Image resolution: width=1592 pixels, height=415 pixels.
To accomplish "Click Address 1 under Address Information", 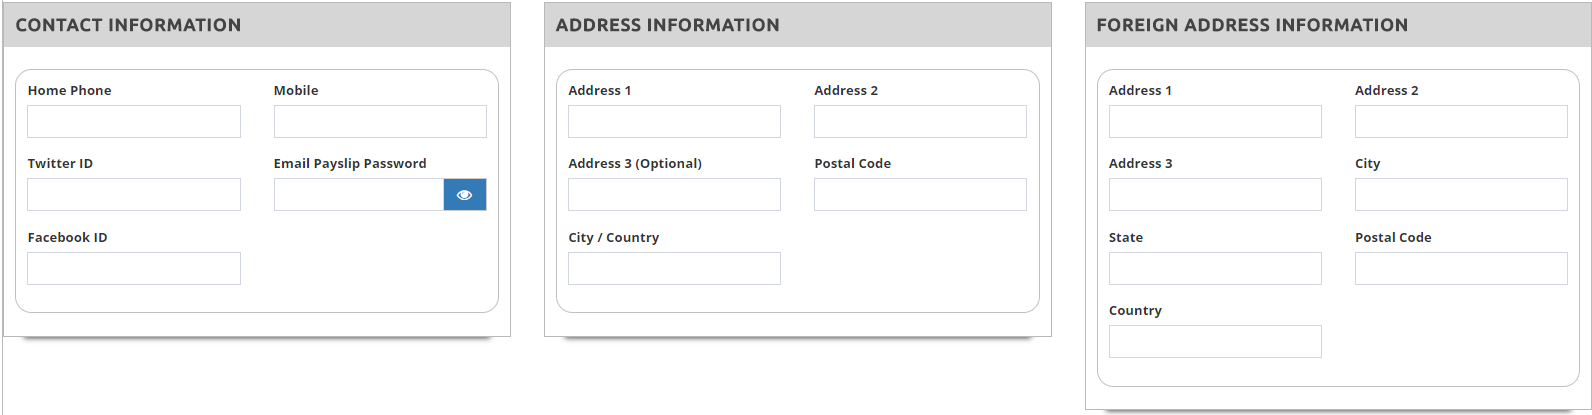I will [x=674, y=122].
